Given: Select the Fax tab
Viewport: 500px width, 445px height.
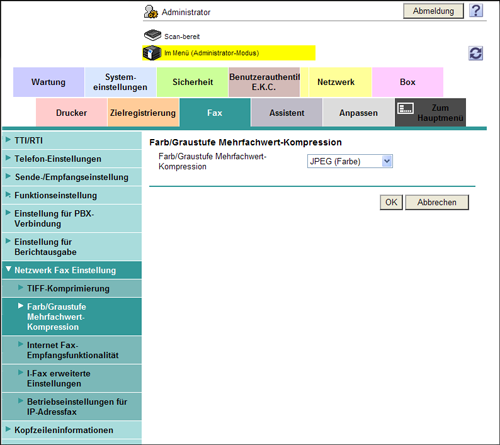Looking at the screenshot, I should [215, 113].
